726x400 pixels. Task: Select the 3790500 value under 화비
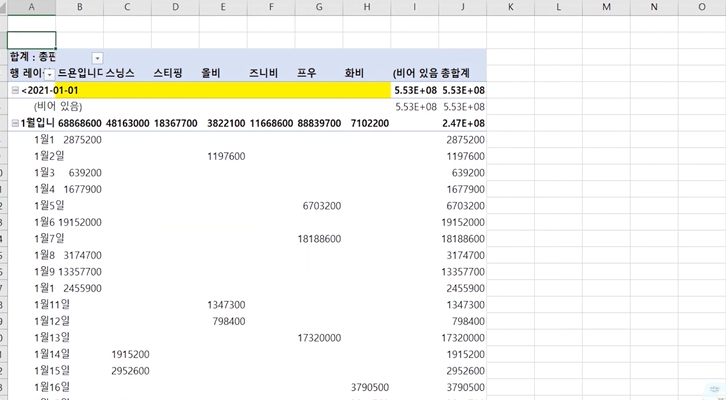point(369,386)
